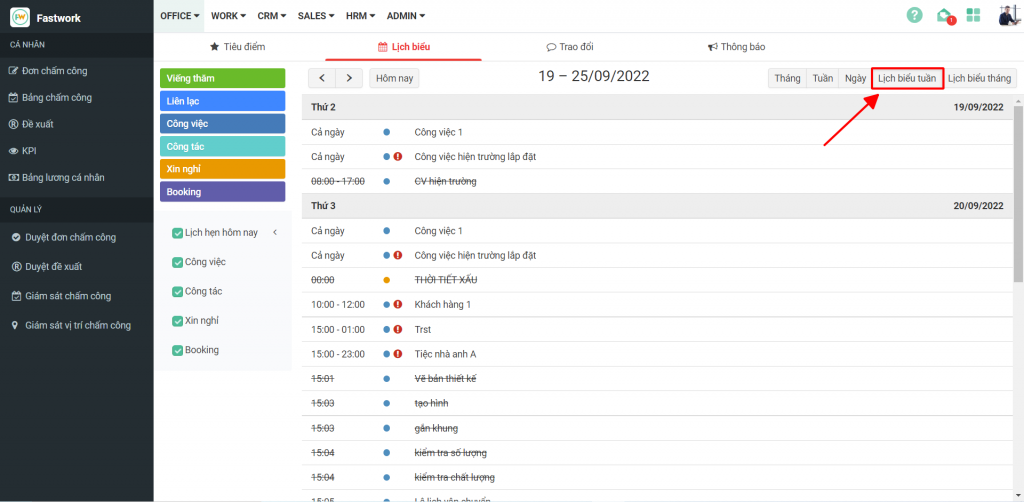
Task: Go to next week with right arrow
Action: [349, 78]
